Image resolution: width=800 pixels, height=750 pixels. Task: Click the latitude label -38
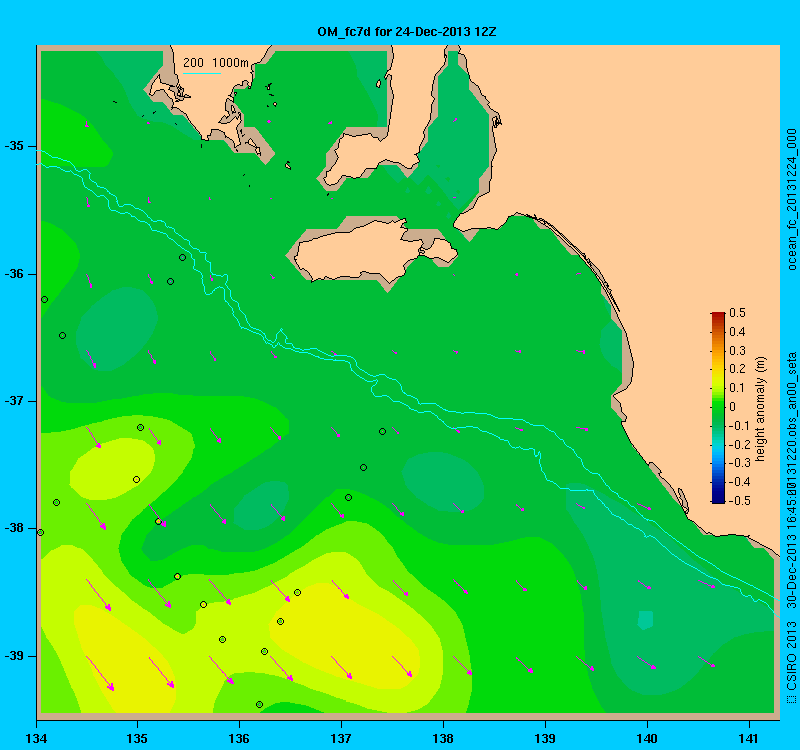(14, 528)
